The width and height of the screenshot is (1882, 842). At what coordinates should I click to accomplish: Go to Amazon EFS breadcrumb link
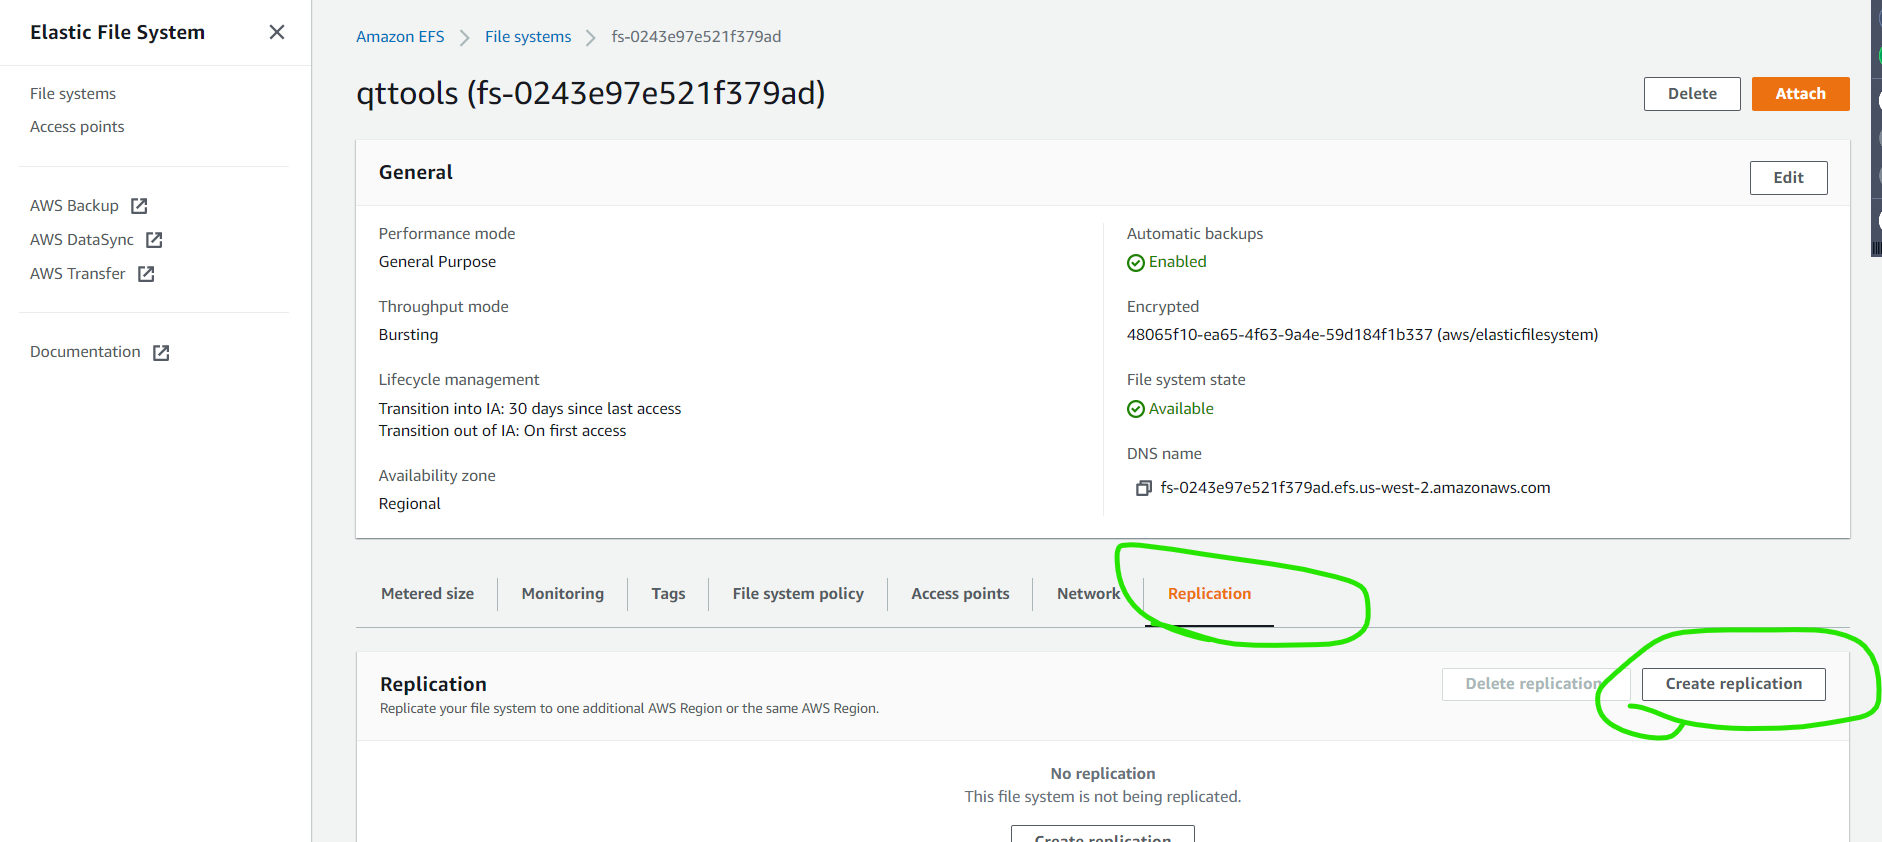[x=400, y=36]
